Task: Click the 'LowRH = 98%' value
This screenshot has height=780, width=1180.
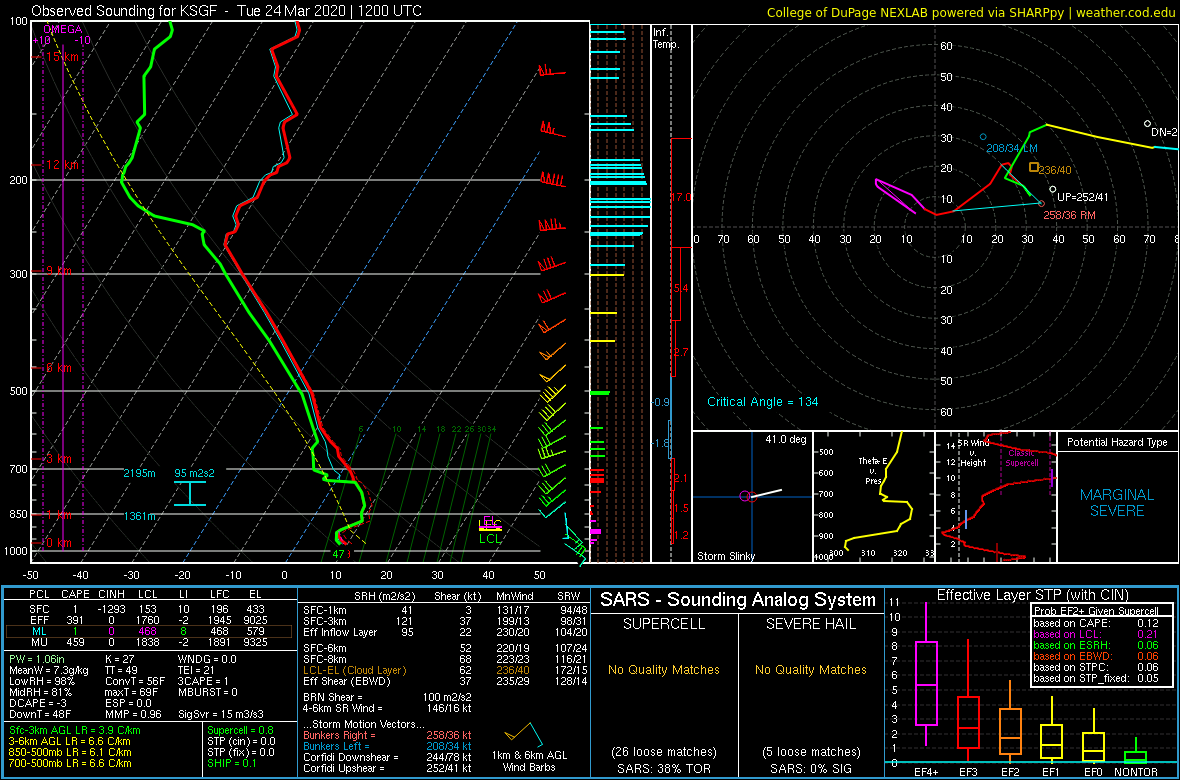Action: tap(40, 681)
